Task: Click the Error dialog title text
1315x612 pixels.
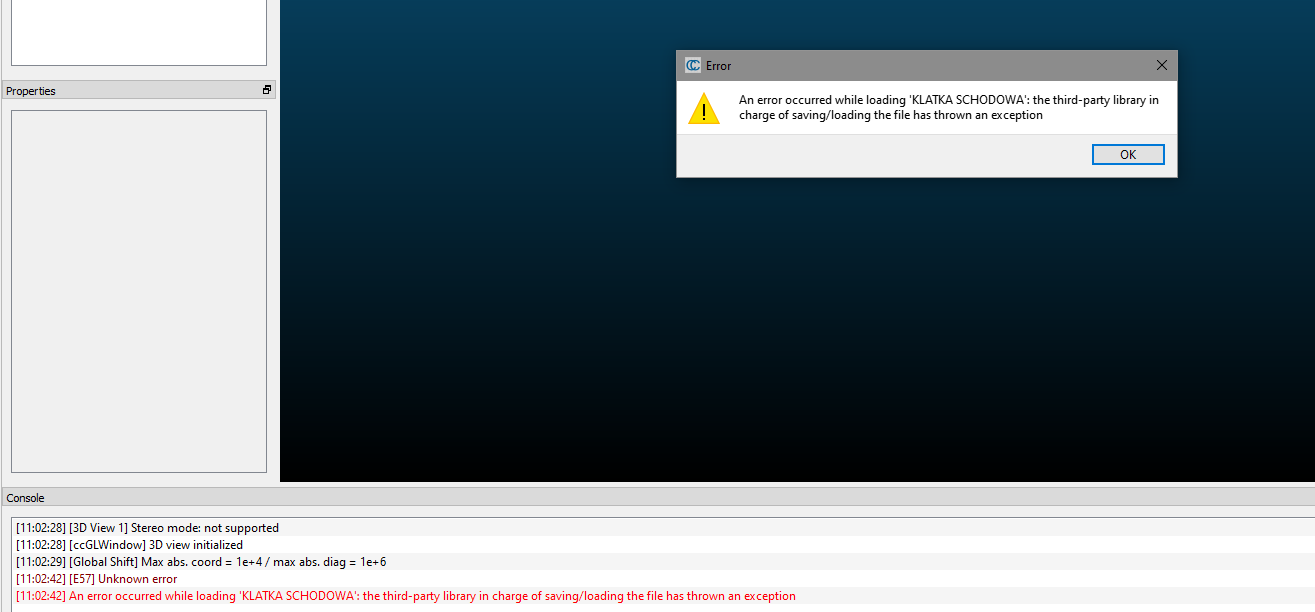Action: point(718,66)
